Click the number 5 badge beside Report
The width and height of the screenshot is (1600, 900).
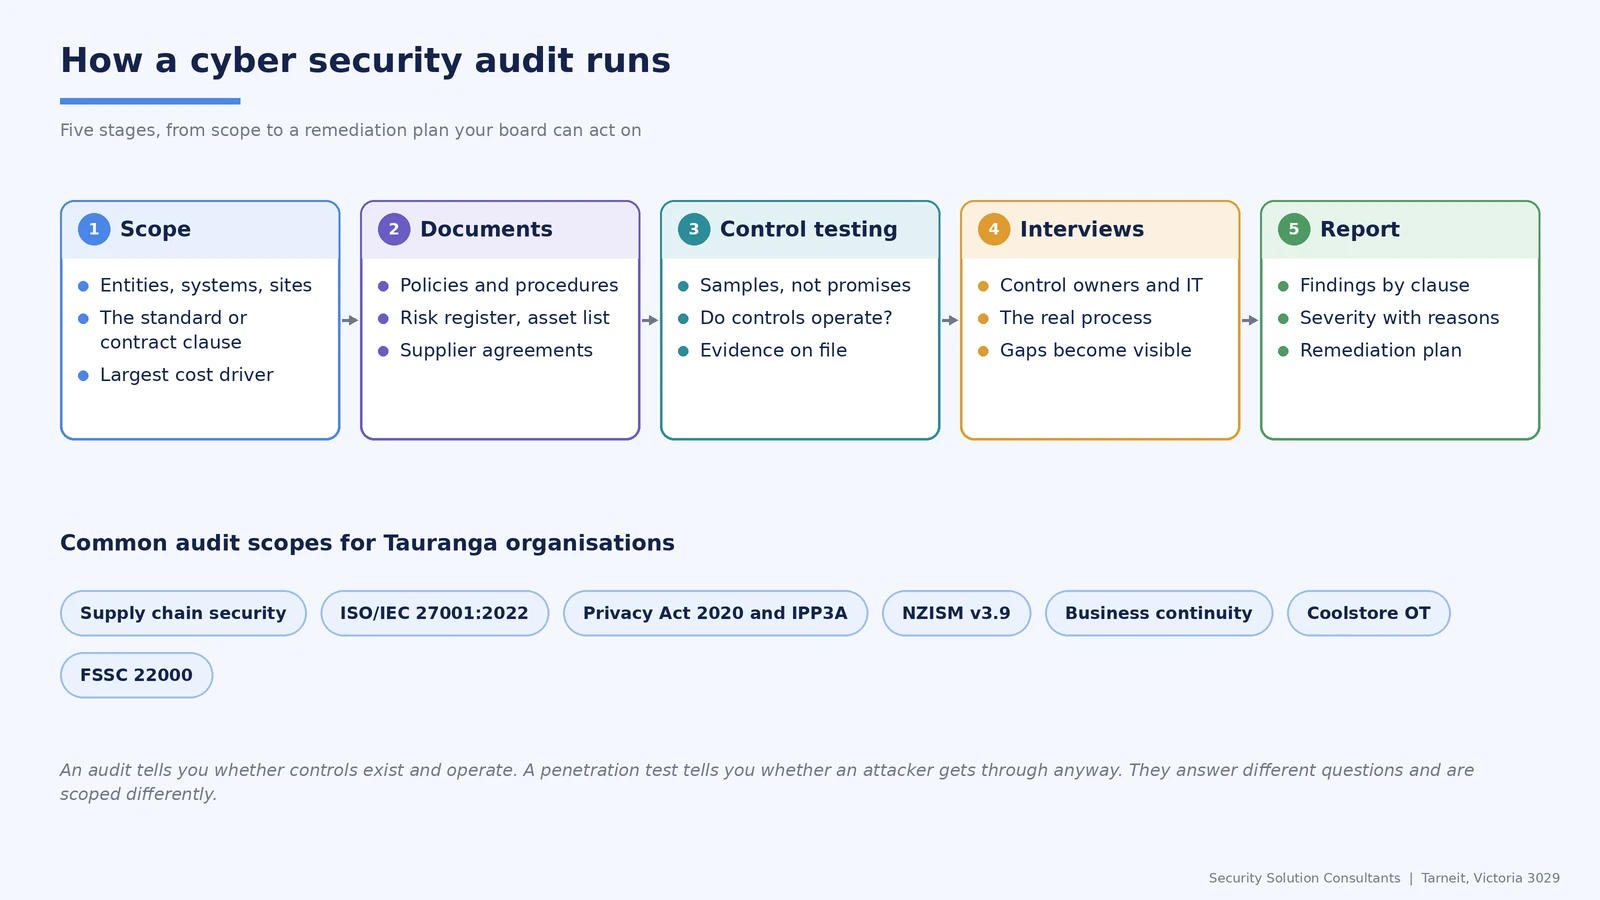1294,229
